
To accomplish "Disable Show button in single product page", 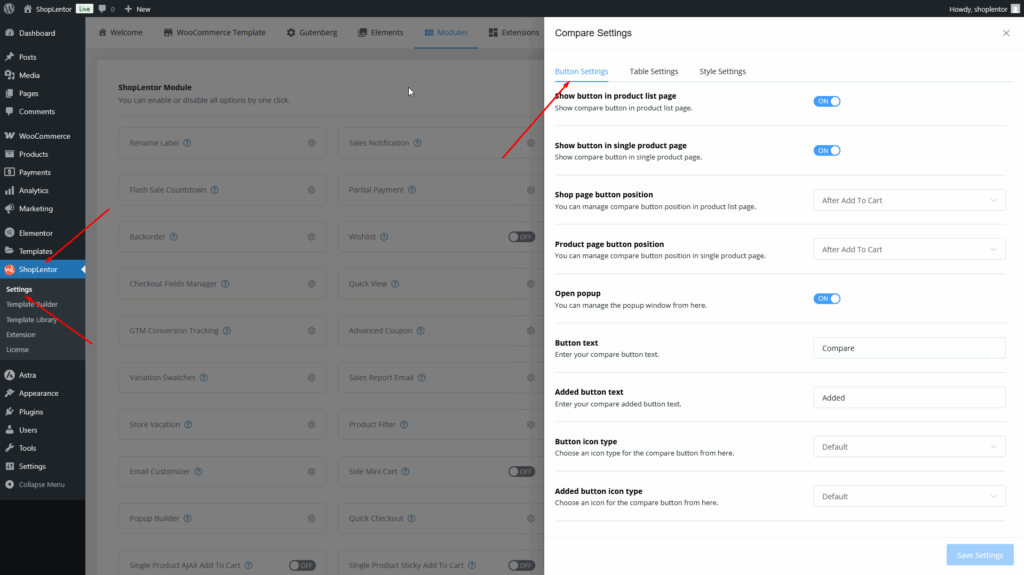I will click(x=827, y=151).
